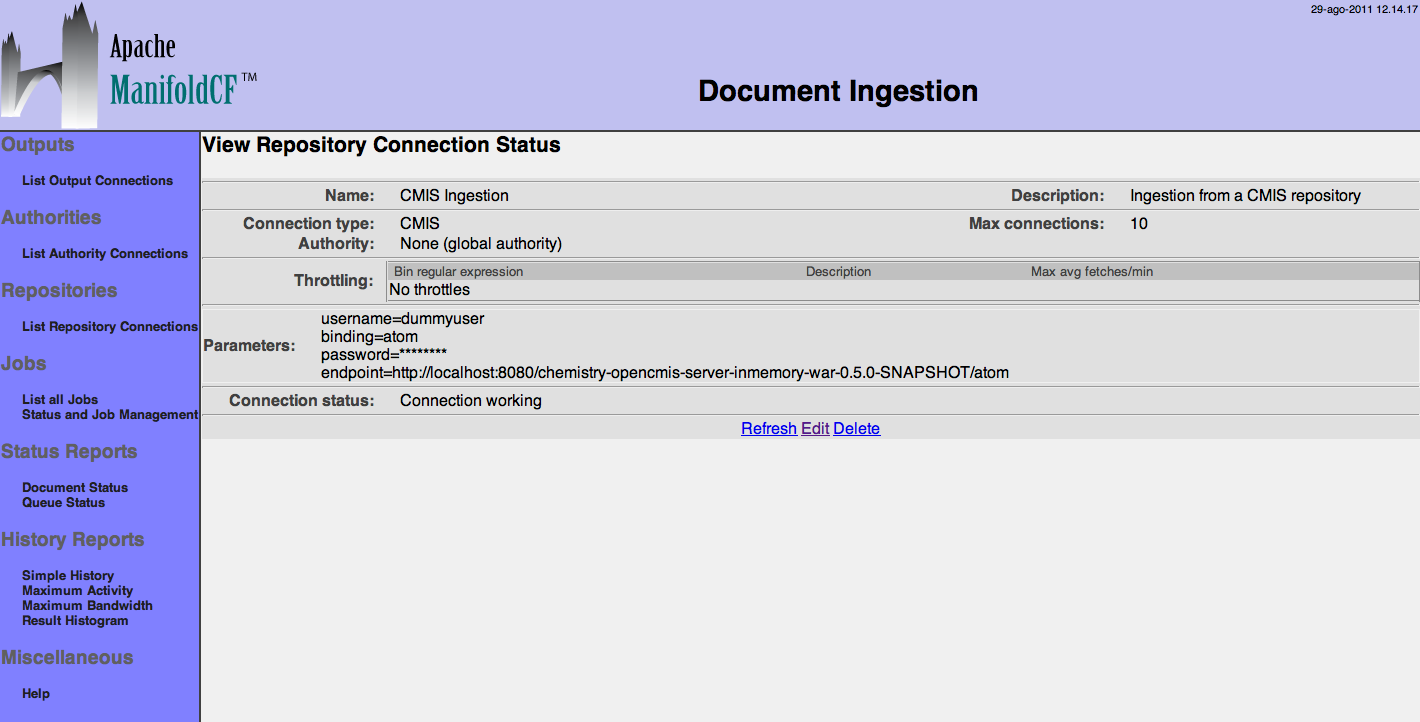The height and width of the screenshot is (722, 1420).
Task: Click the Connection working status text
Action: [x=470, y=401]
